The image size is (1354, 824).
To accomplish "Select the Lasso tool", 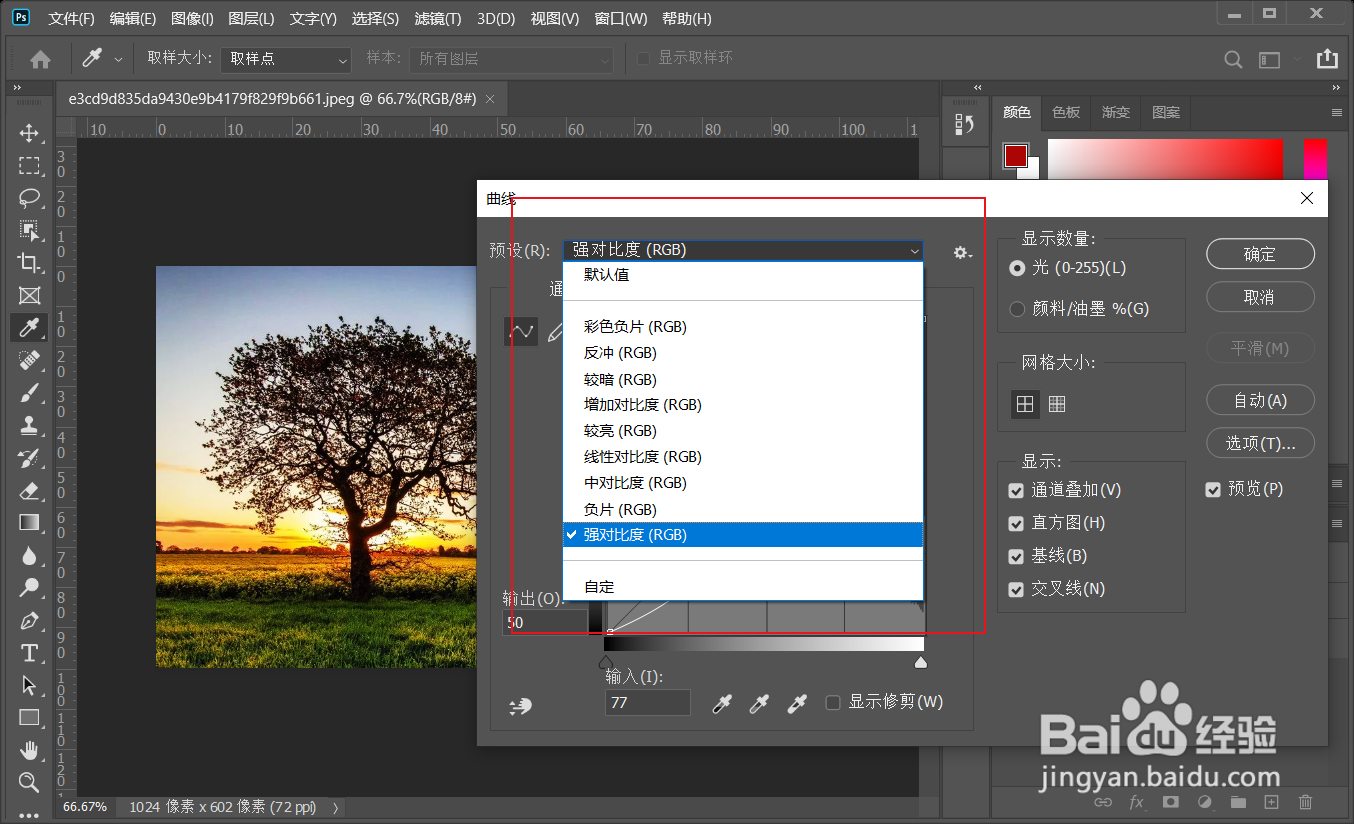I will (x=29, y=198).
